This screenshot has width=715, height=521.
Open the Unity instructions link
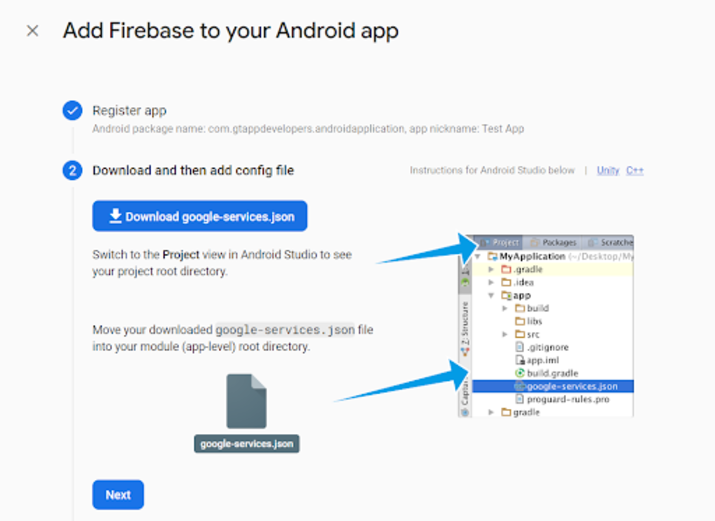tap(608, 171)
